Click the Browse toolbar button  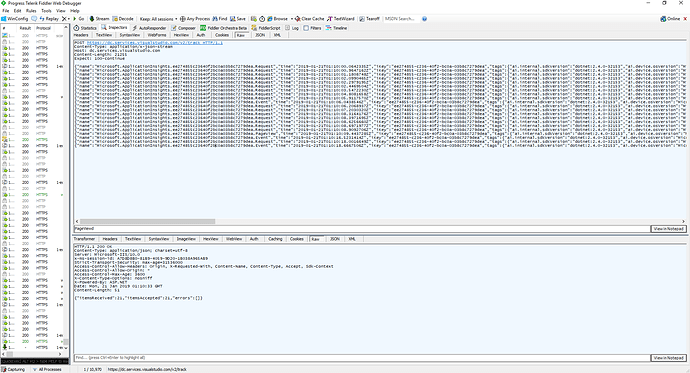[x=277, y=19]
